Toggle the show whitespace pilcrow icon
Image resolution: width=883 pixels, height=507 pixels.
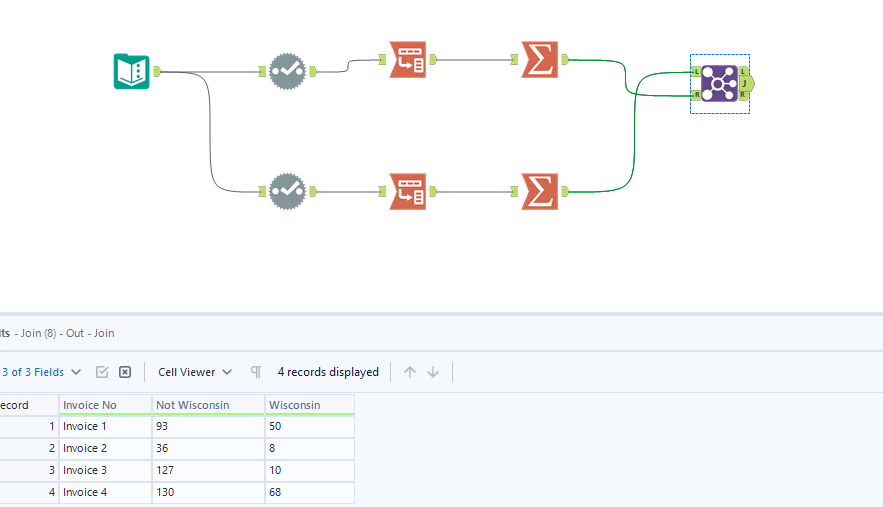[x=256, y=372]
